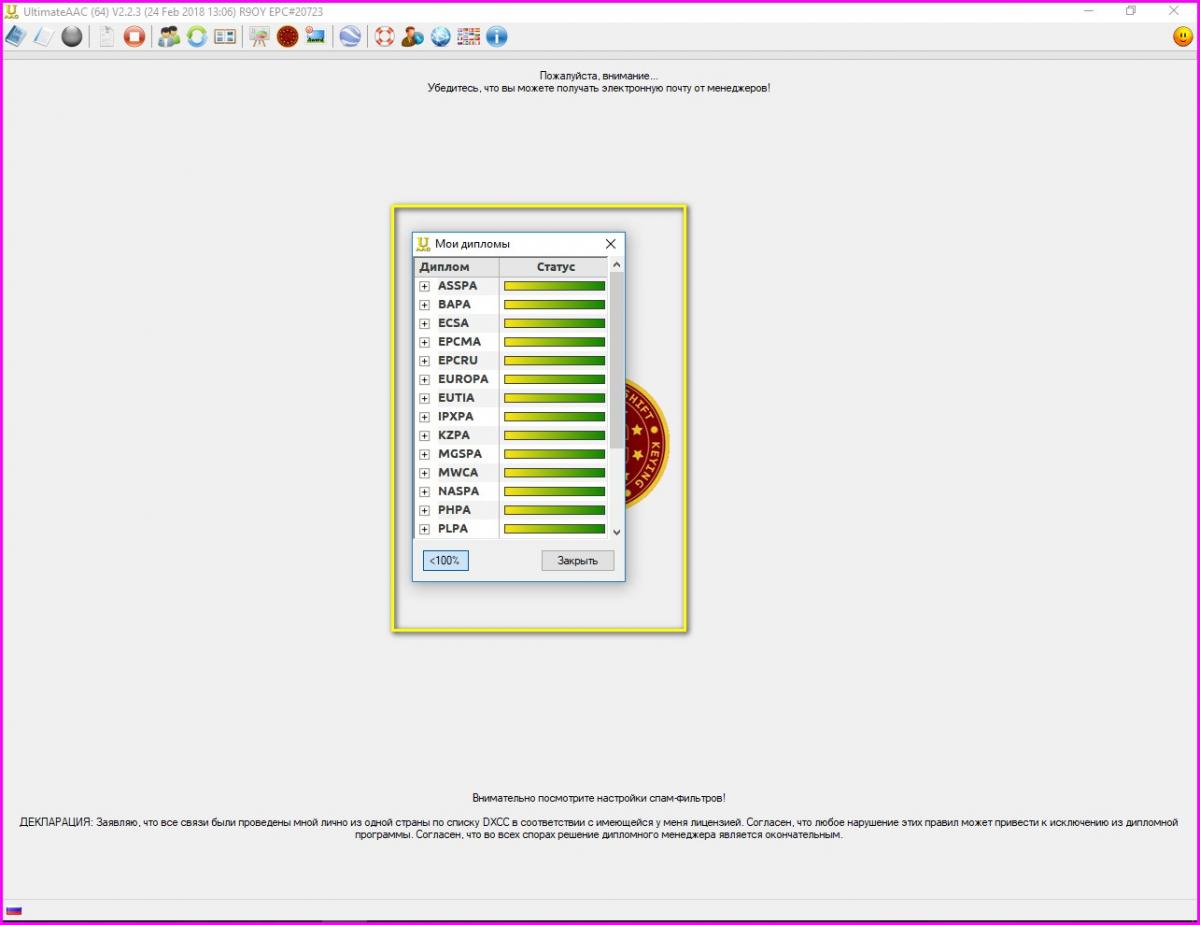Viewport: 1200px width, 925px height.
Task: Click the Статус column header
Action: pyautogui.click(x=555, y=267)
